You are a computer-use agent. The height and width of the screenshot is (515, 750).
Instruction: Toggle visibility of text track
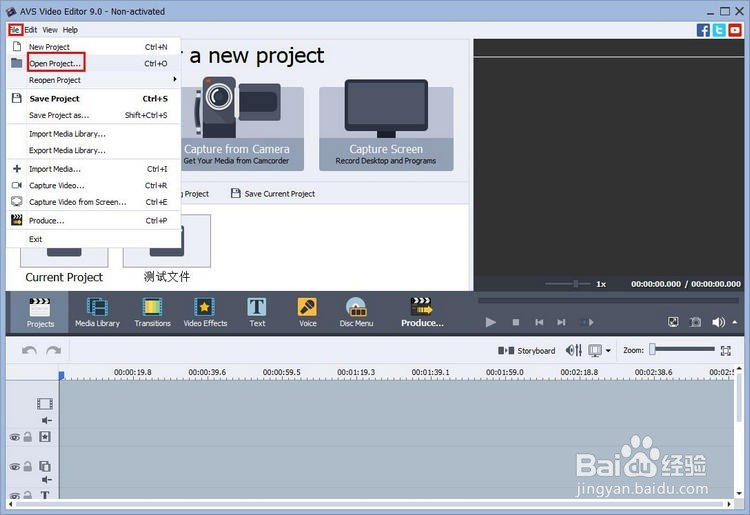pyautogui.click(x=15, y=495)
